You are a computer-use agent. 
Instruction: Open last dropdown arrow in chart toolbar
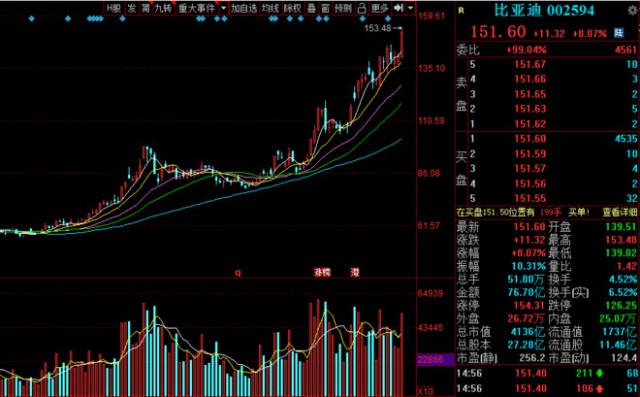pos(410,8)
